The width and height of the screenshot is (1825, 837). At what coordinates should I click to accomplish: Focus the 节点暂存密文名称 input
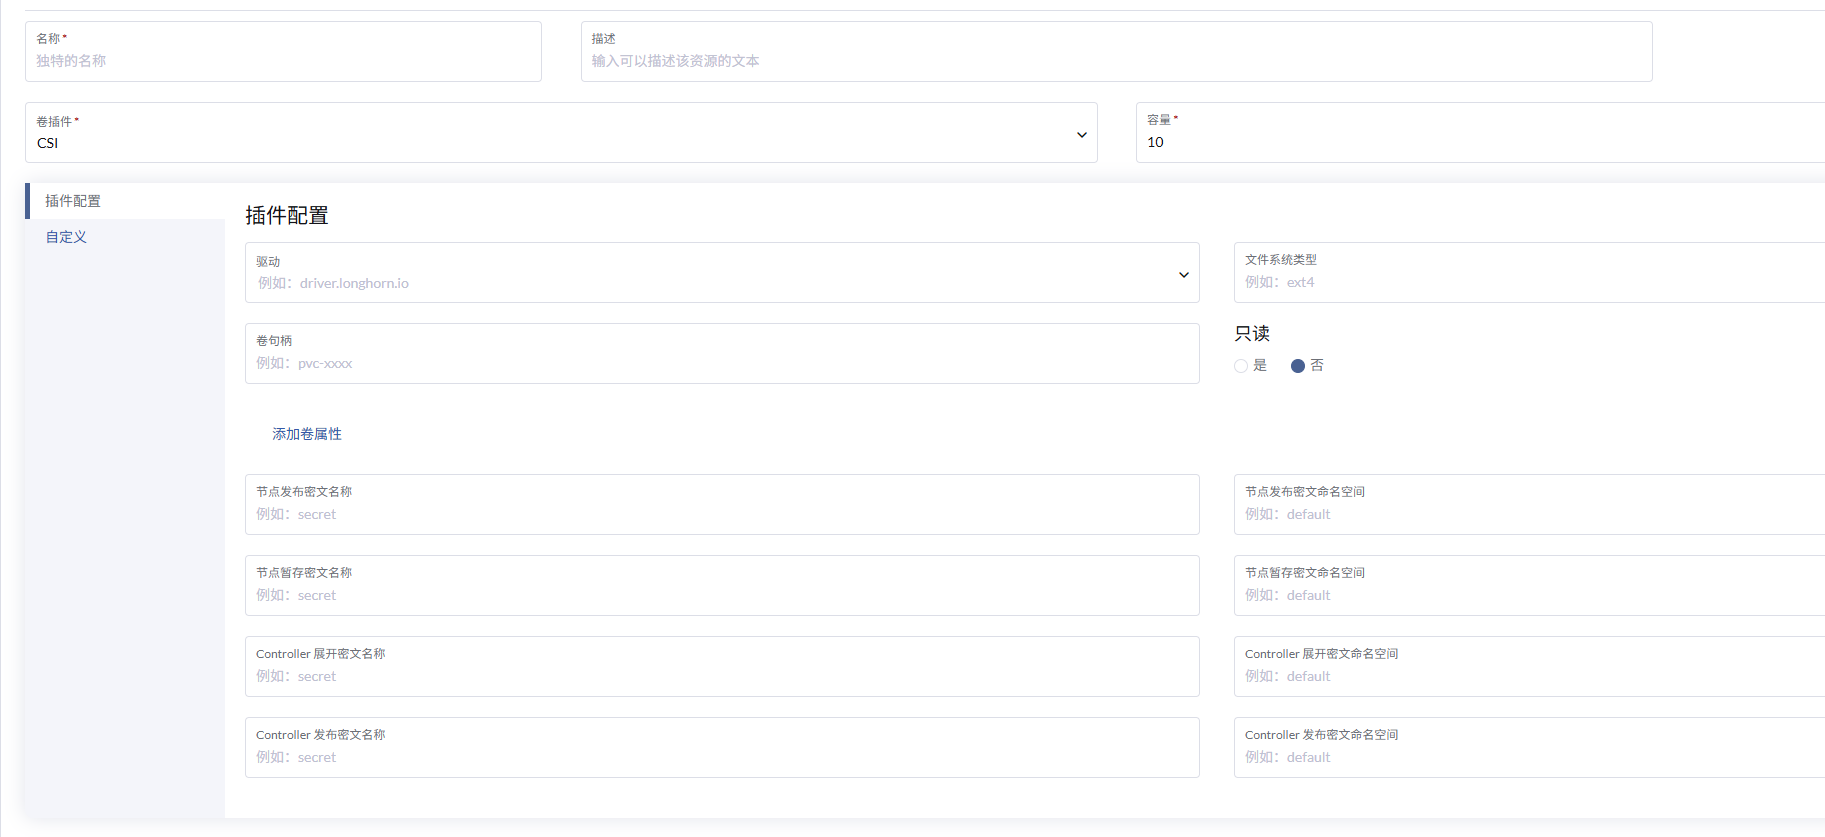(721, 595)
